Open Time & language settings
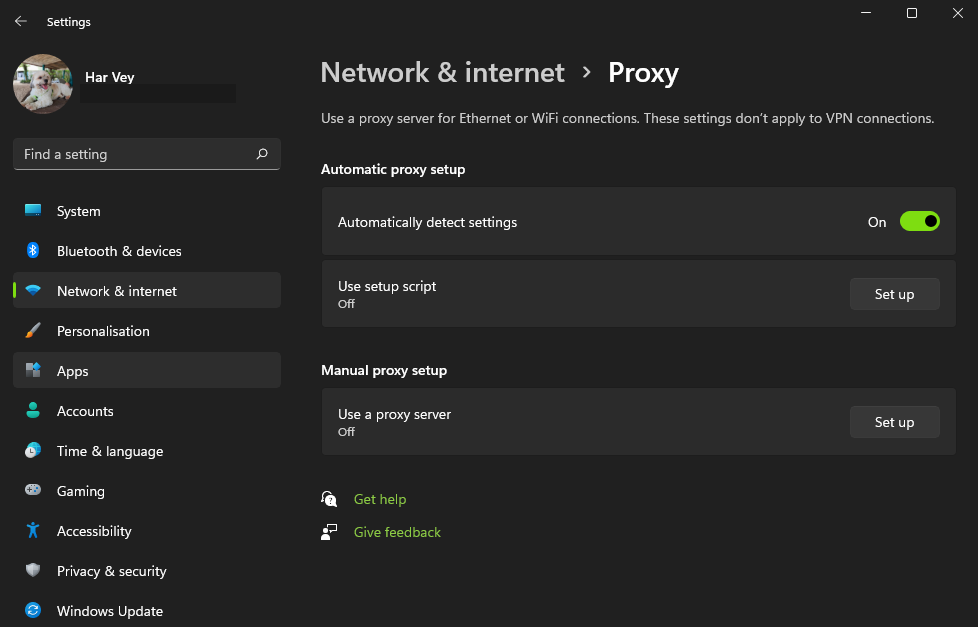The image size is (978, 627). [147, 450]
